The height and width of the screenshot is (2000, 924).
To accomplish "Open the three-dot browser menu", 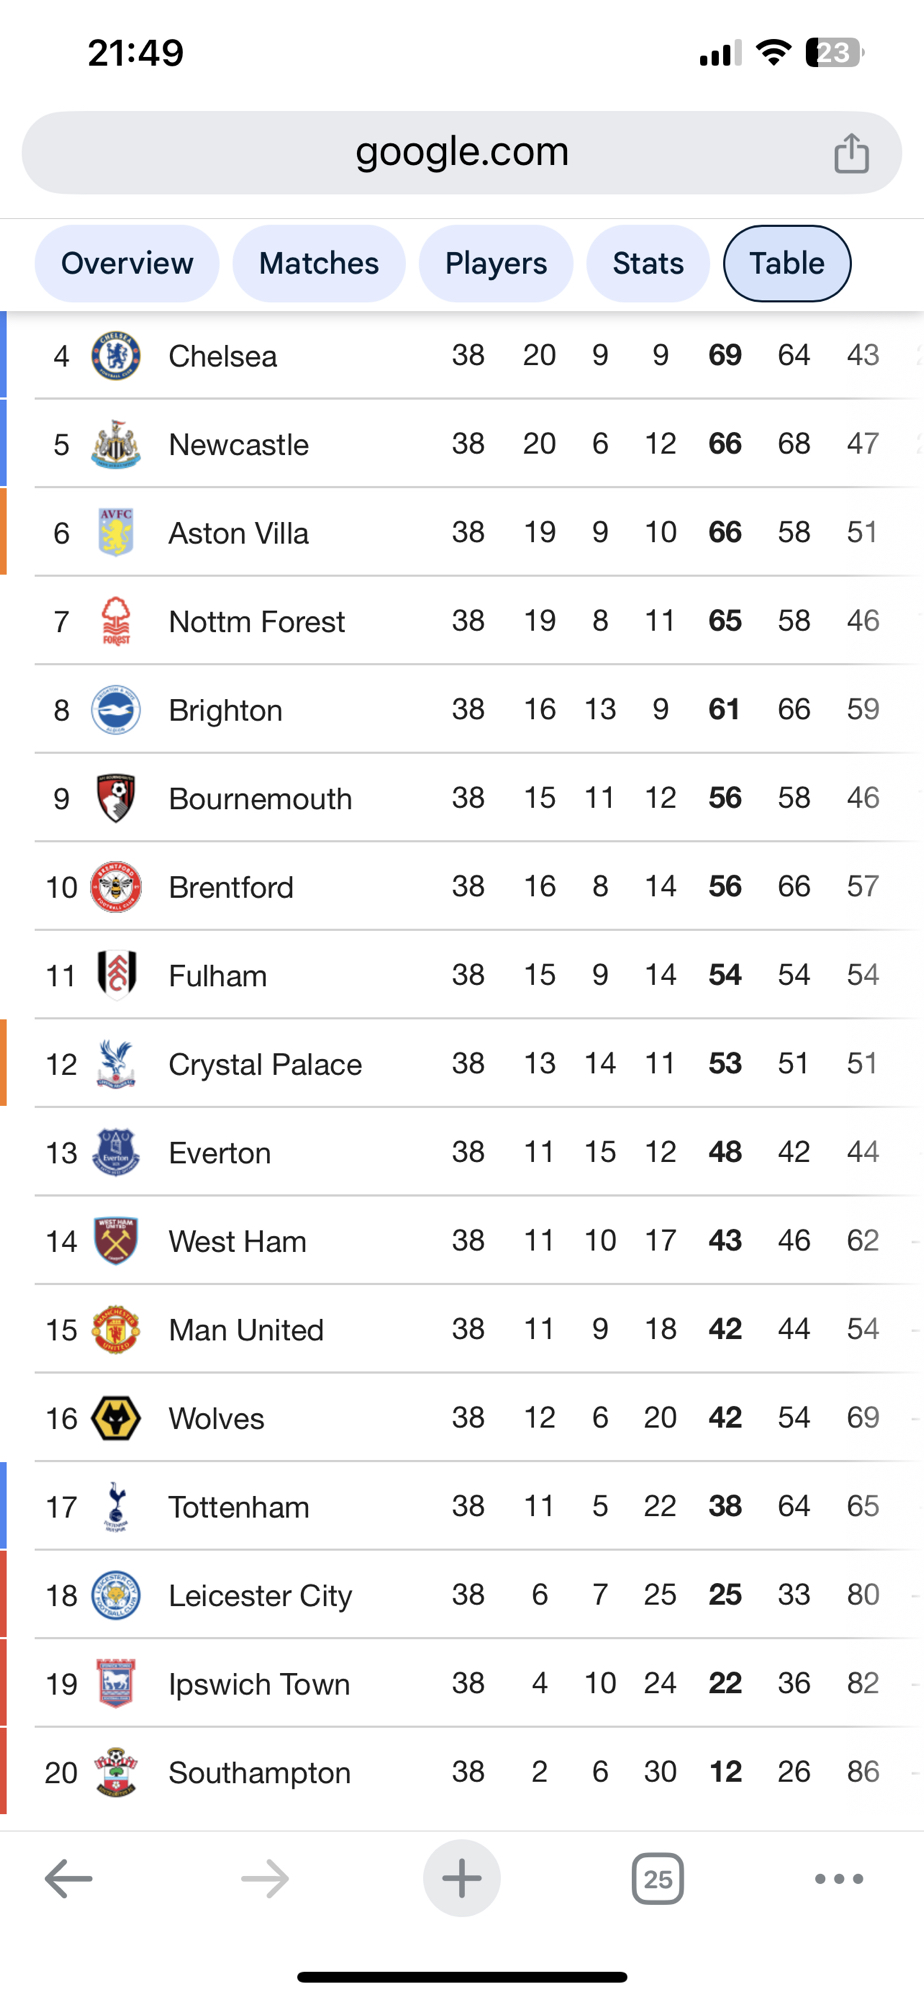I will [838, 1878].
